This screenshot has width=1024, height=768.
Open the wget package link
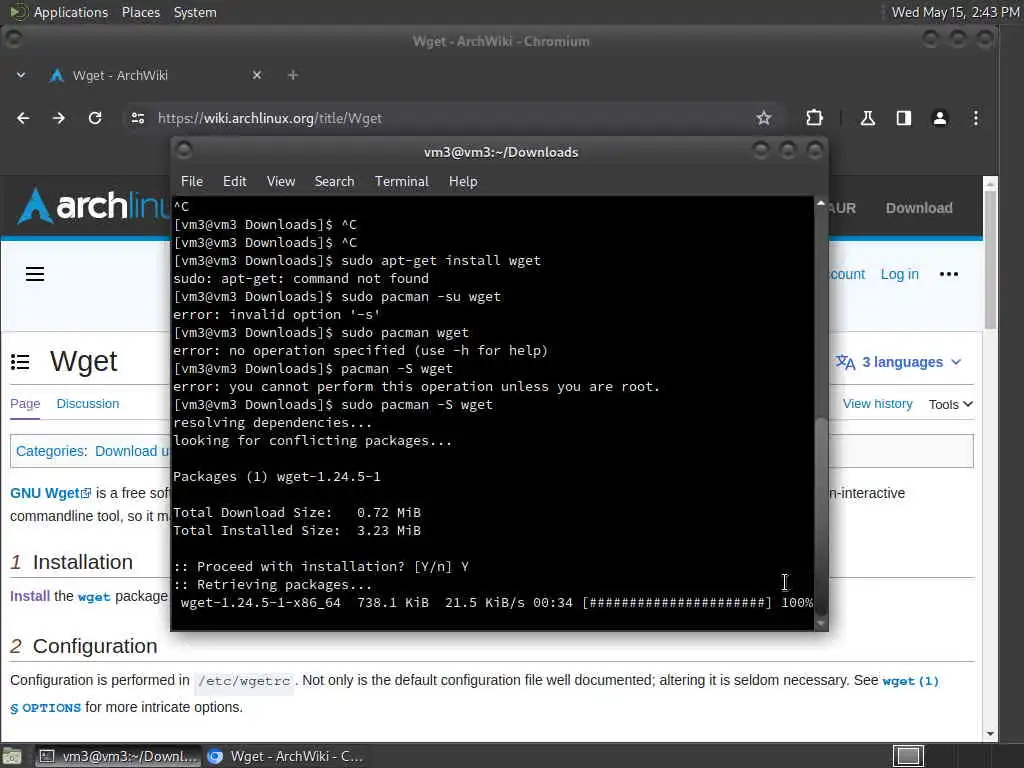pyautogui.click(x=93, y=597)
